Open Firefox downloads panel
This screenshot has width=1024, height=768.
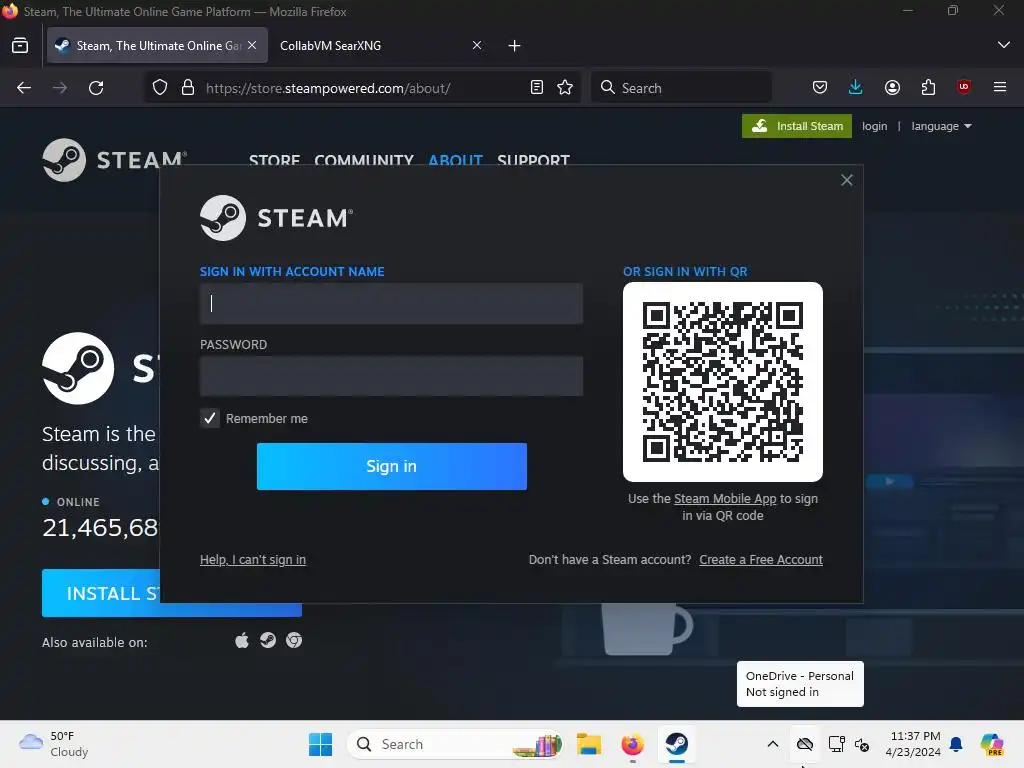click(856, 88)
